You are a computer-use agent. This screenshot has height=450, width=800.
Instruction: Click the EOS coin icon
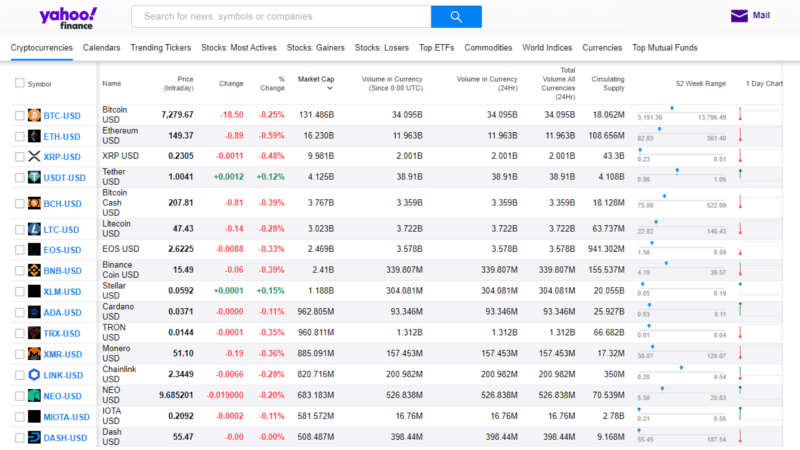click(34, 249)
